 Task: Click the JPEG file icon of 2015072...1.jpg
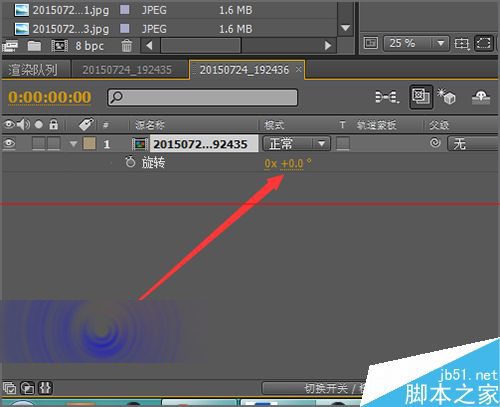click(x=22, y=10)
